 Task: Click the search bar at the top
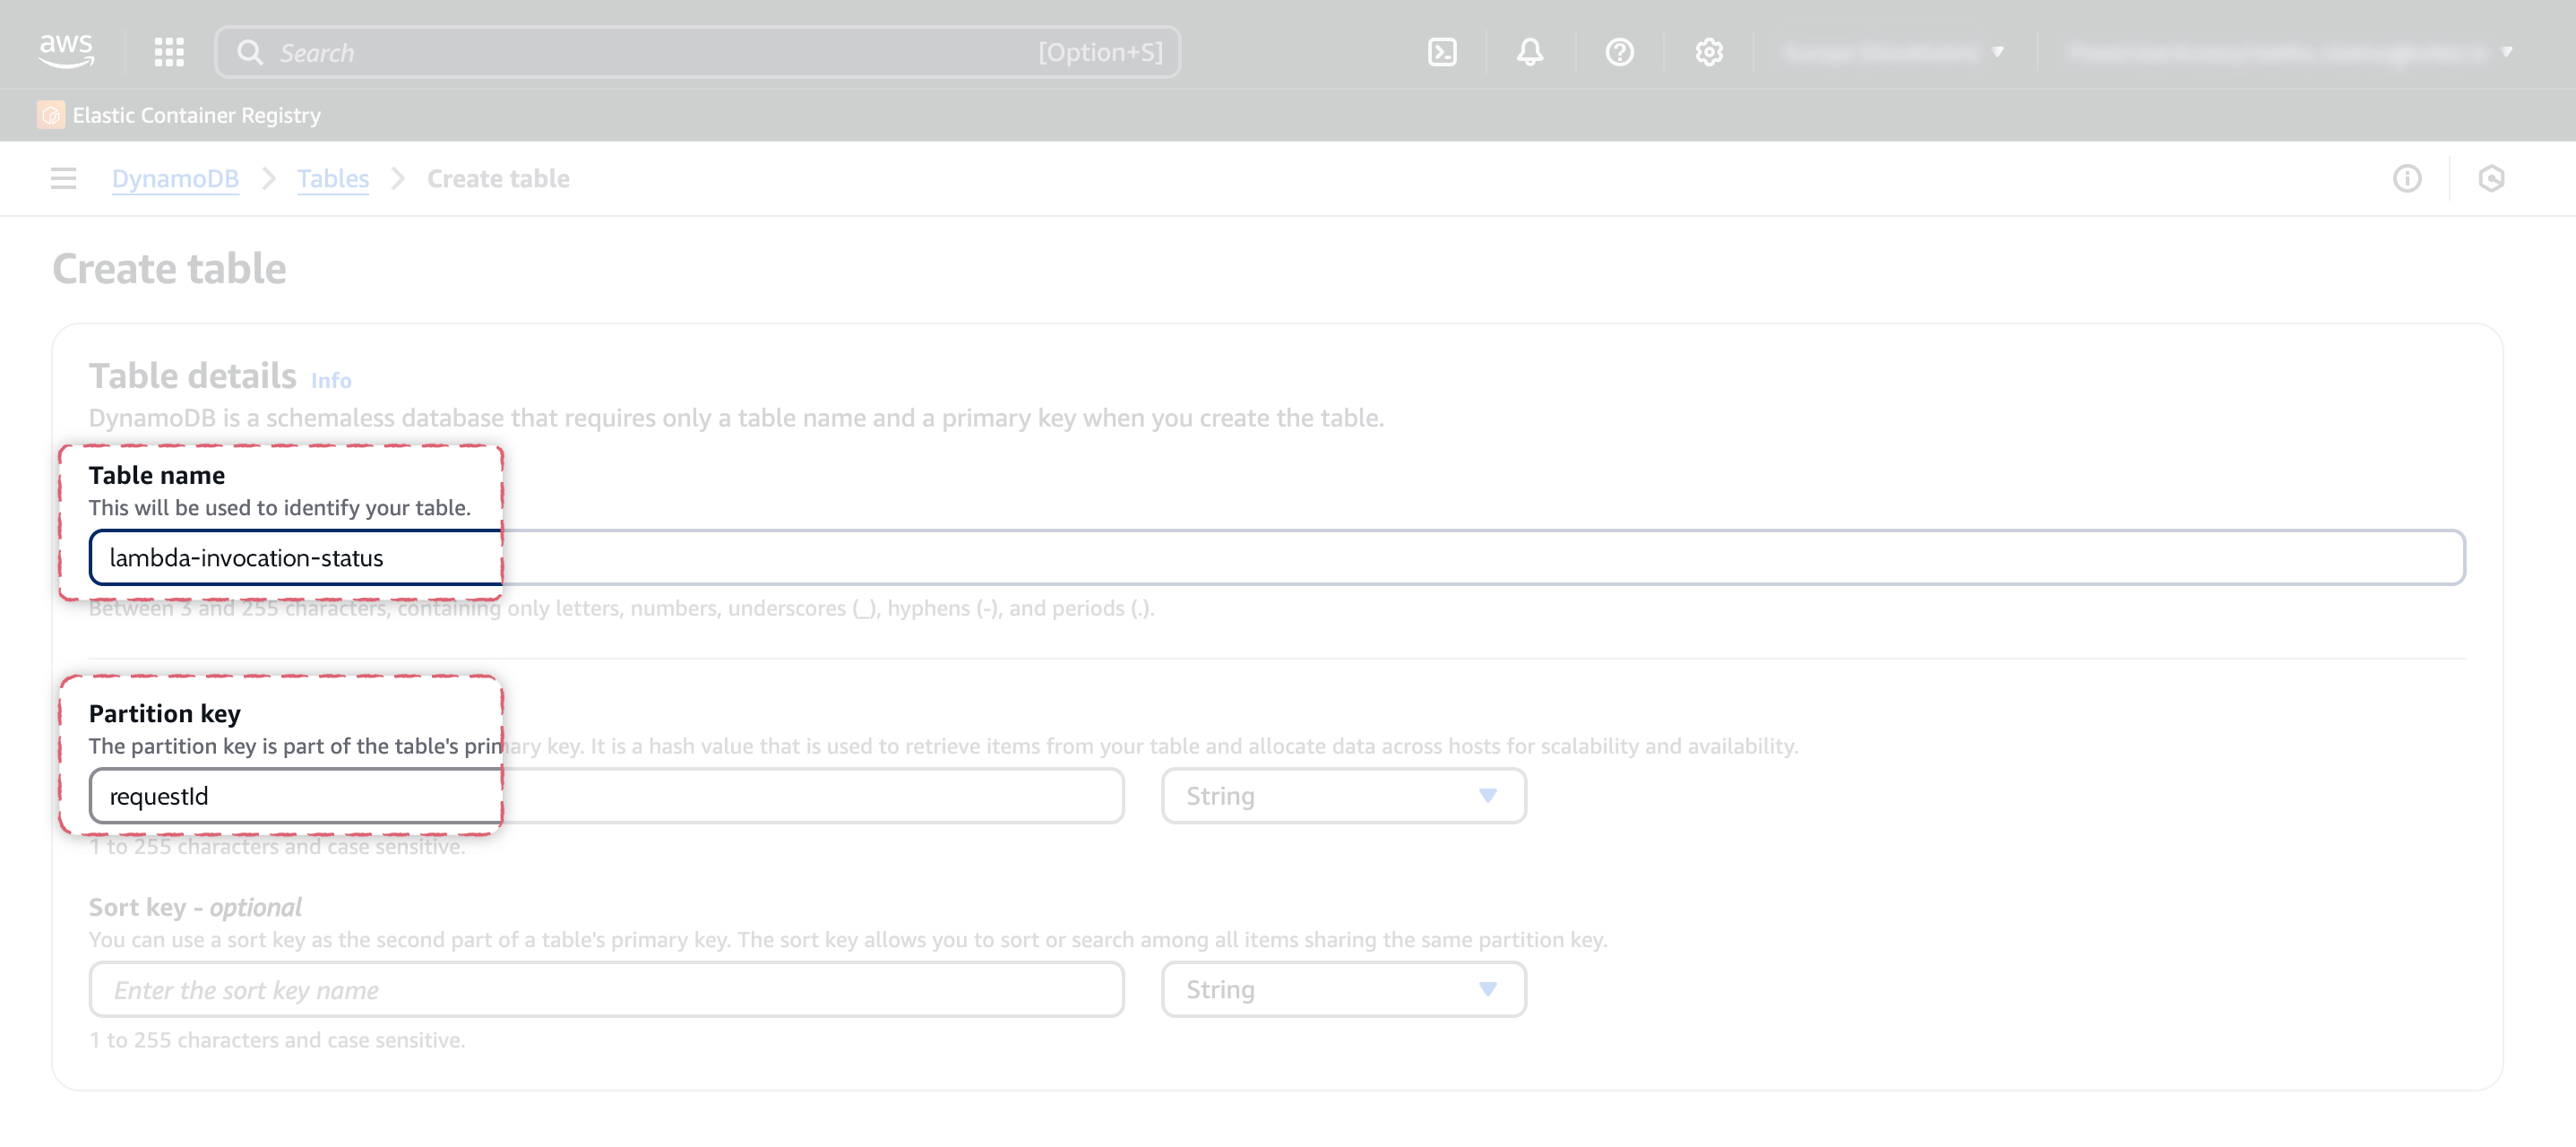700,51
